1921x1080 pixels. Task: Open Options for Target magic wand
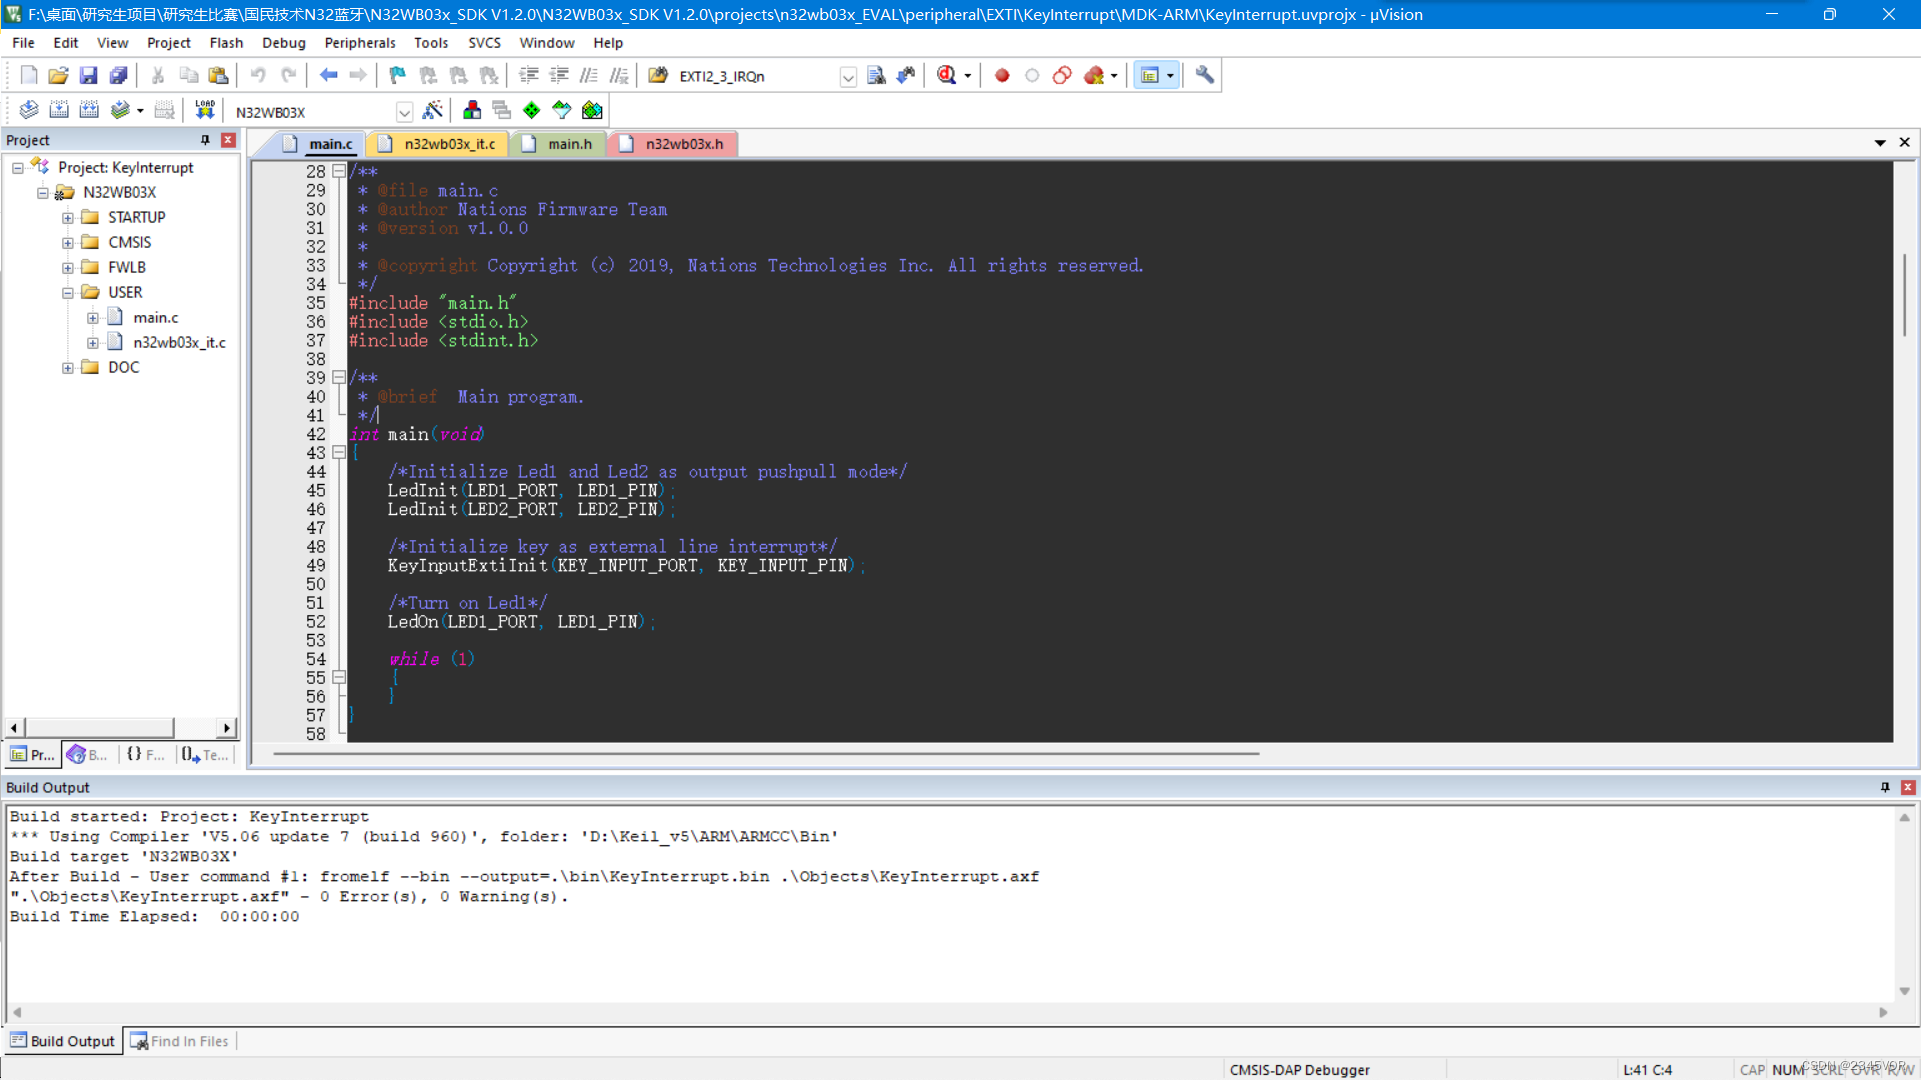(433, 110)
